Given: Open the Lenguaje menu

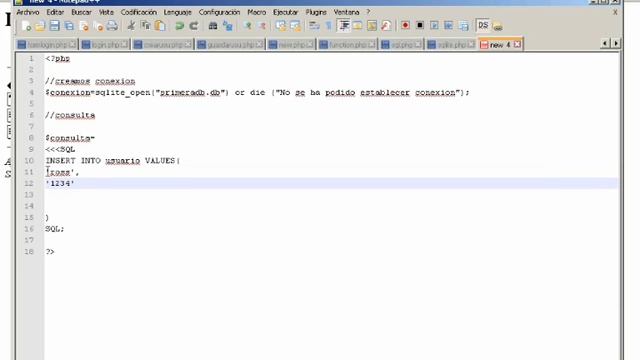Looking at the screenshot, I should (178, 12).
